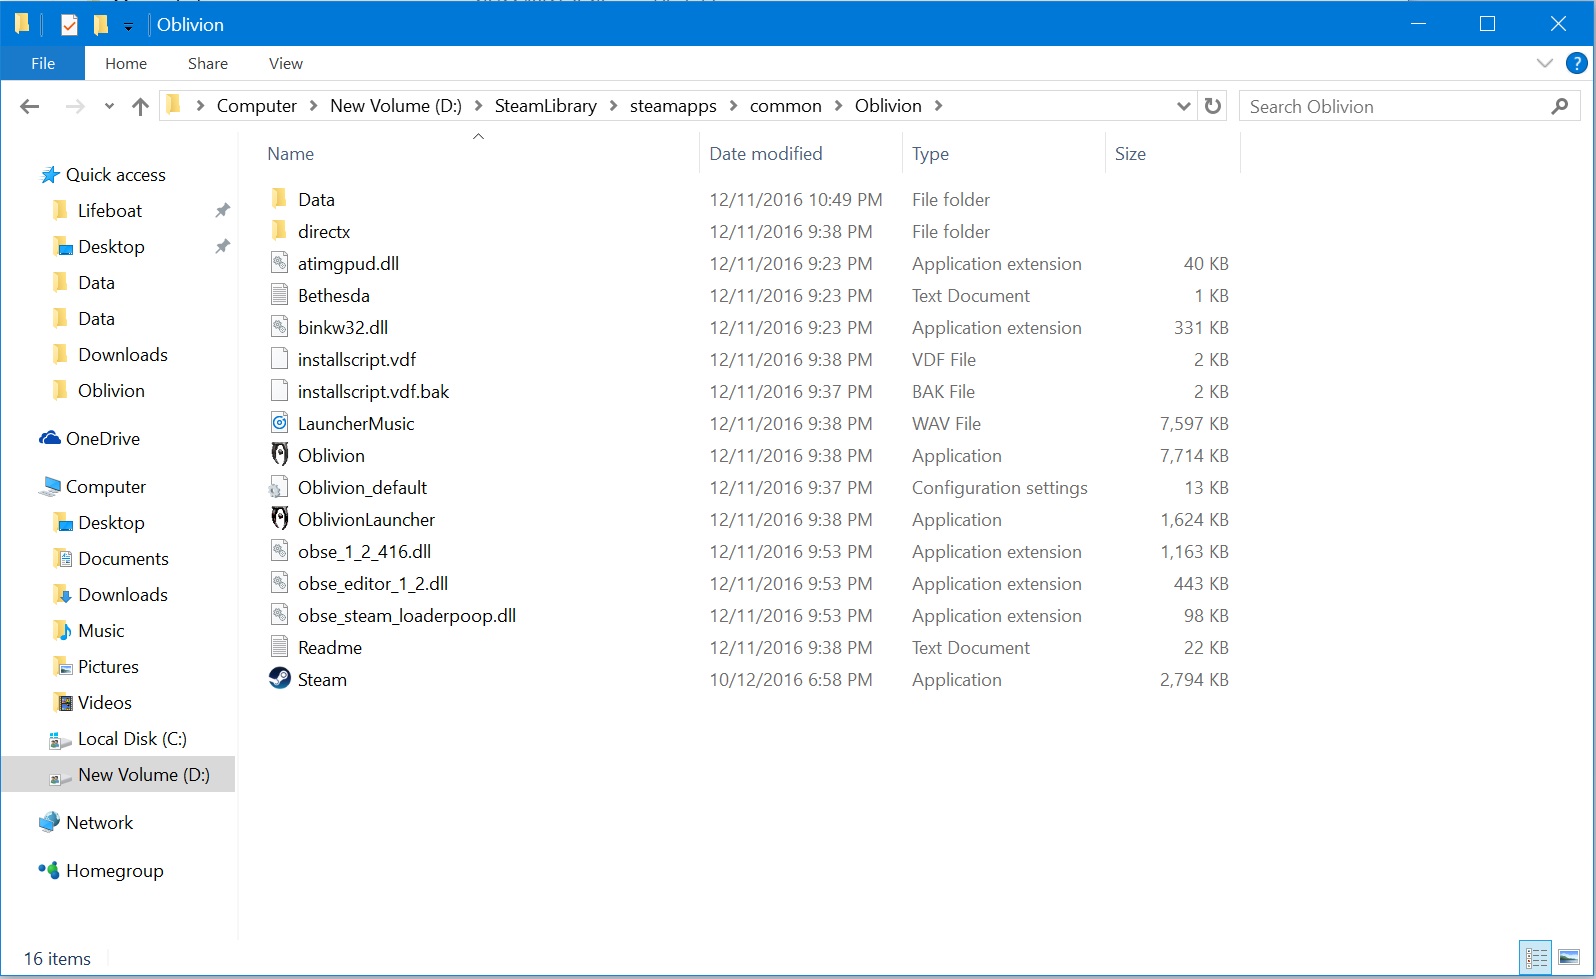Screen dimensions: 1596x979
Task: Refresh the folder with the refresh button
Action: [x=1213, y=106]
